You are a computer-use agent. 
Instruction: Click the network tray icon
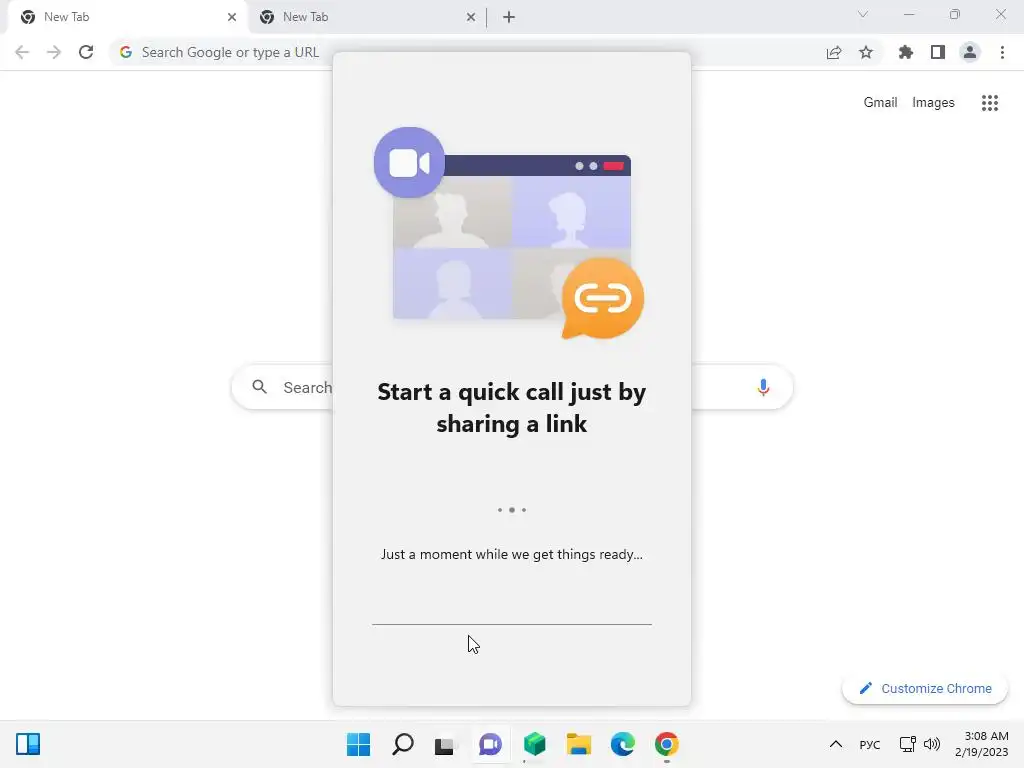pos(907,744)
